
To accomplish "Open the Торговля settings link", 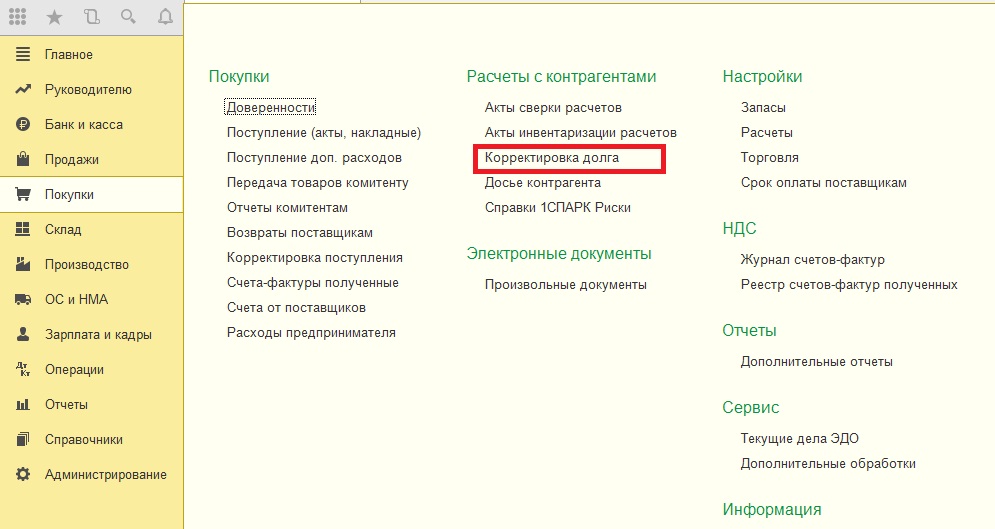I will tap(769, 157).
